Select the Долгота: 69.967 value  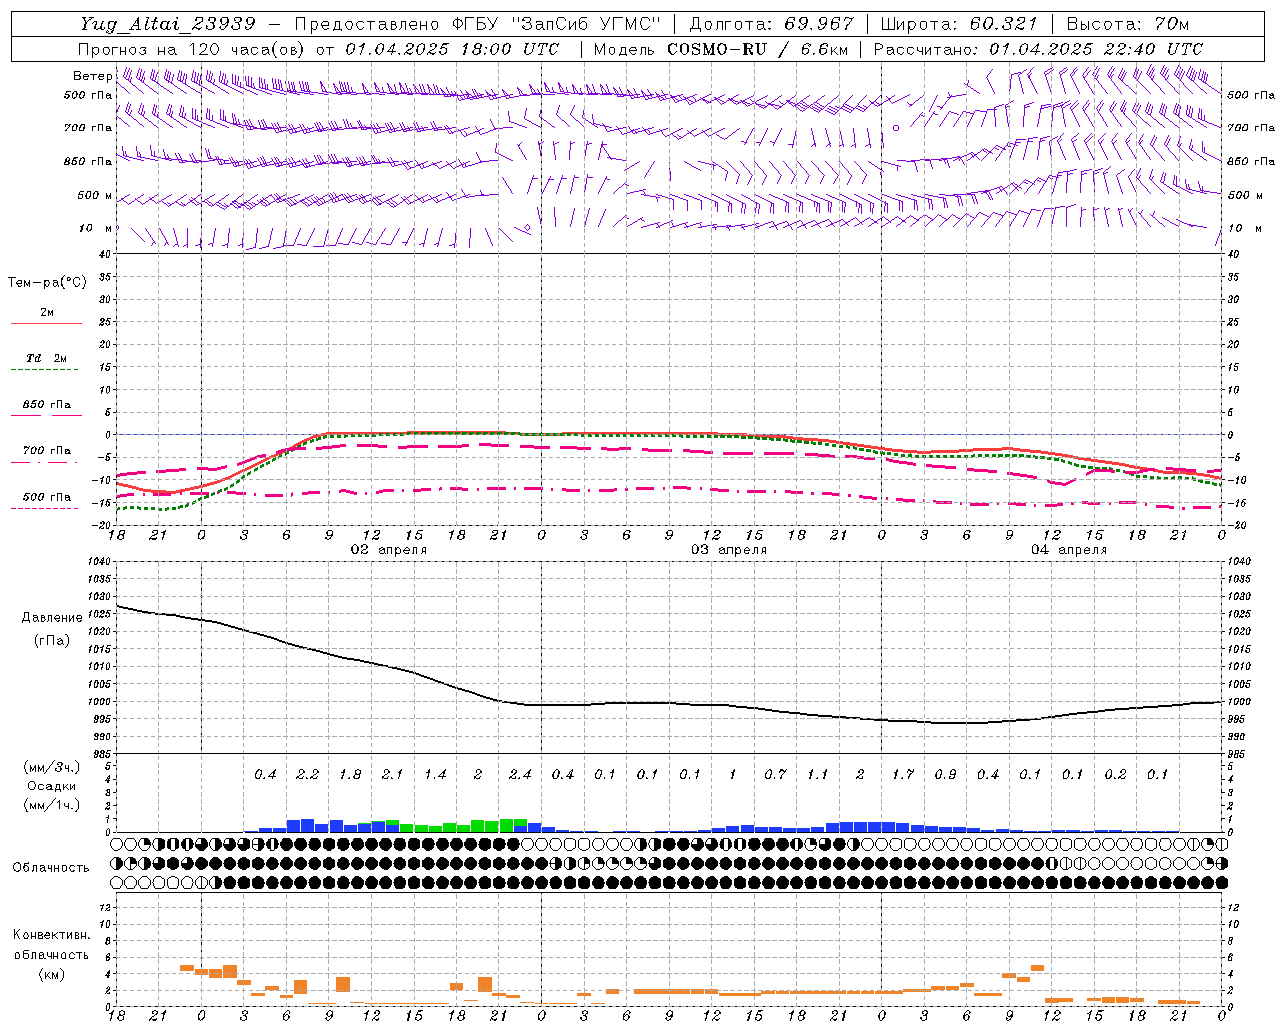pos(772,24)
